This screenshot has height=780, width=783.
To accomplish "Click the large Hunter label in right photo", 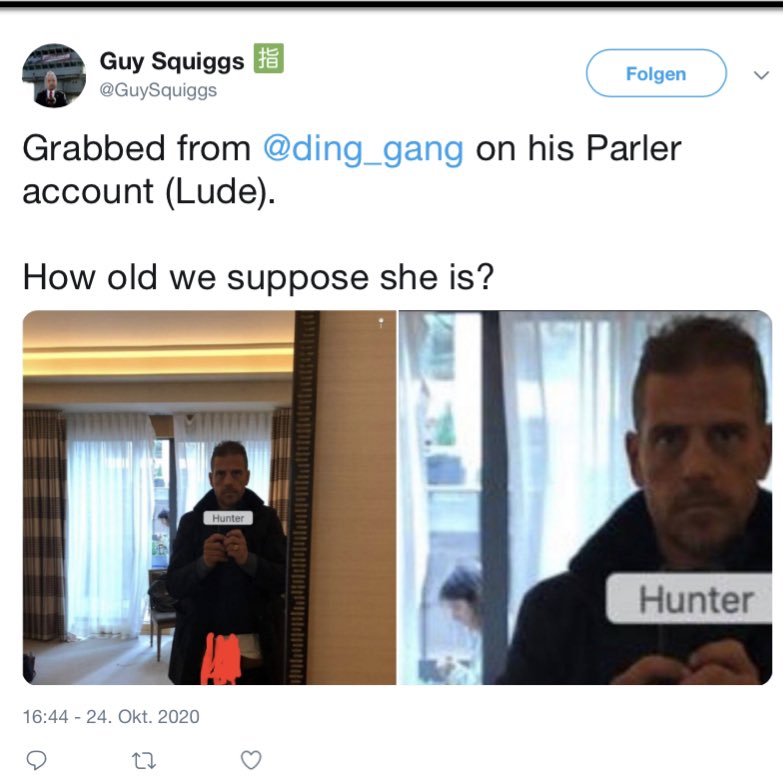I will 689,599.
